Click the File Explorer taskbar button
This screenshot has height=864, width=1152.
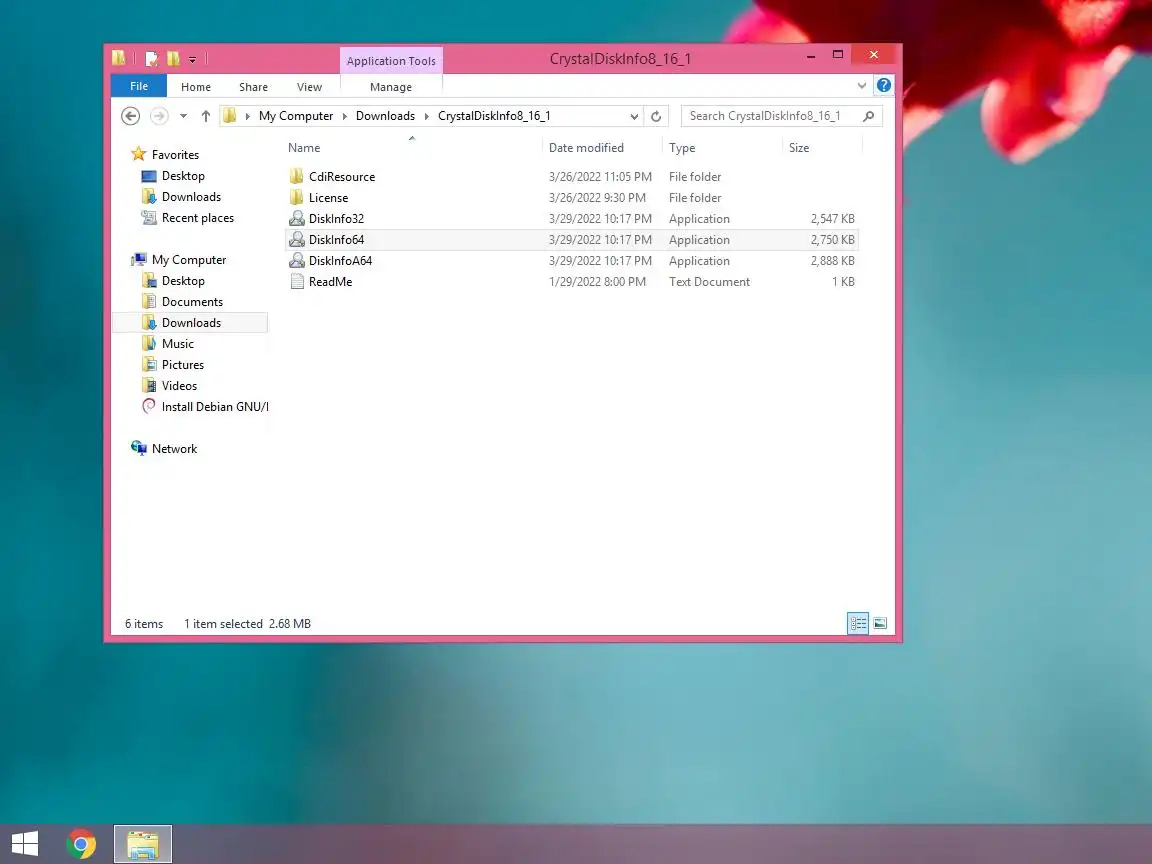pyautogui.click(x=143, y=844)
